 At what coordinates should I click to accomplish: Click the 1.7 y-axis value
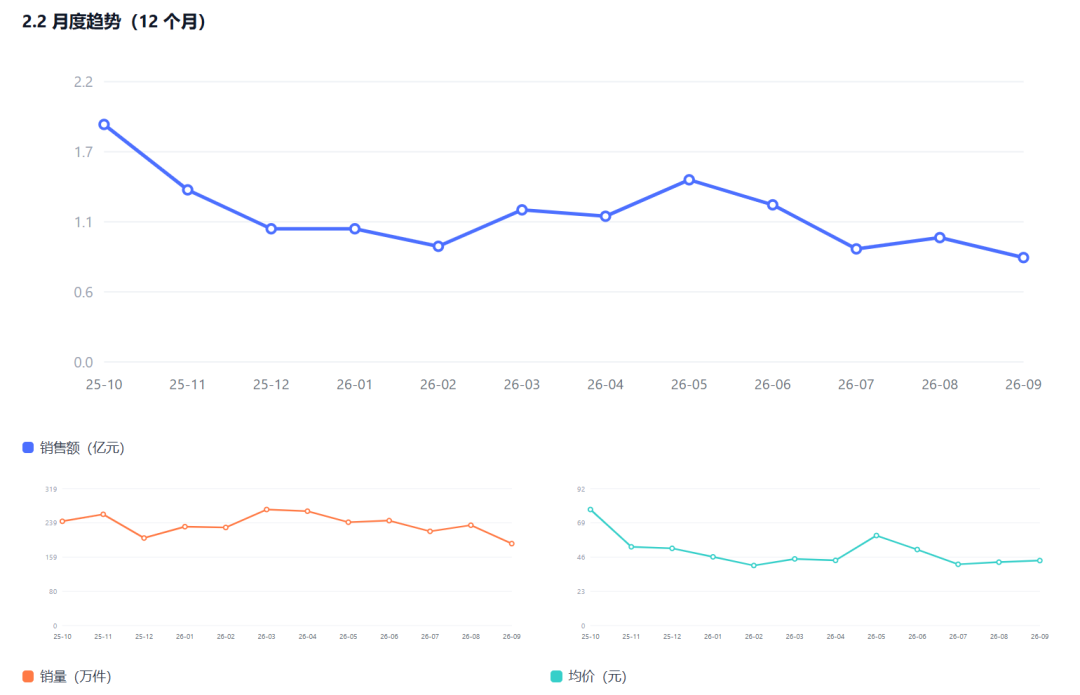[x=83, y=152]
